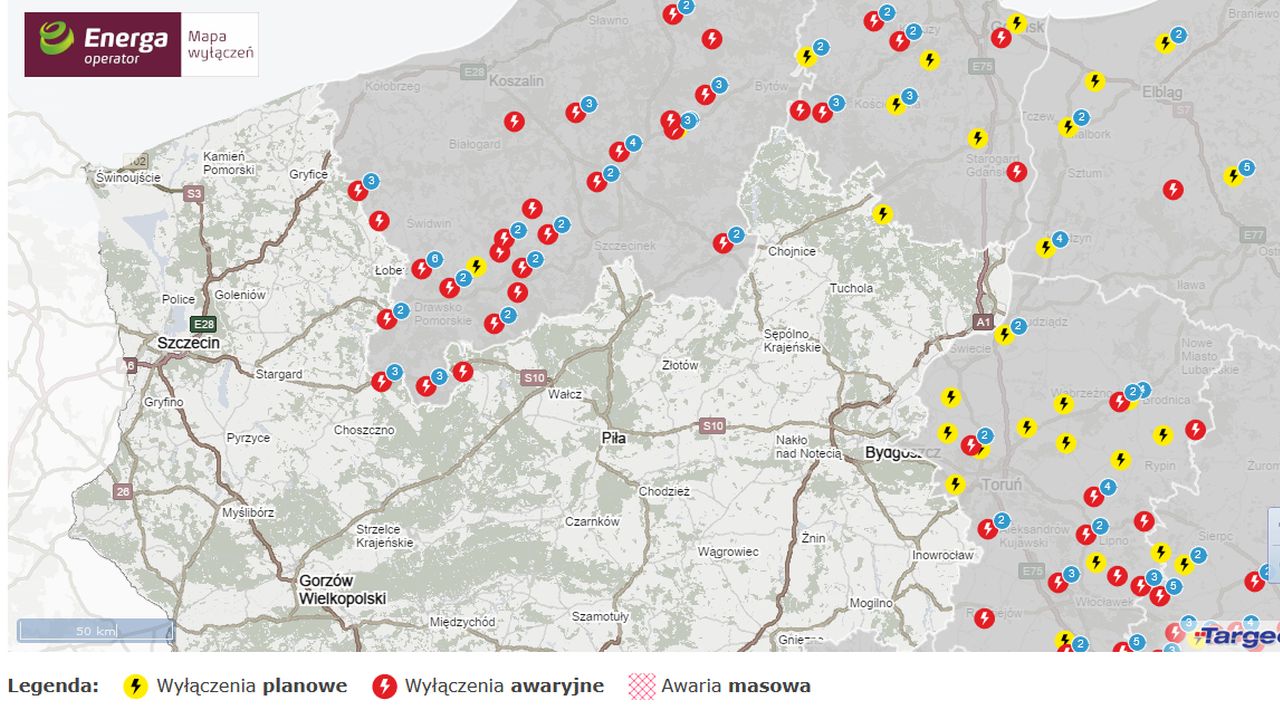Click red emergency marker below Świdwin label
The height and width of the screenshot is (720, 1280).
pyautogui.click(x=379, y=220)
